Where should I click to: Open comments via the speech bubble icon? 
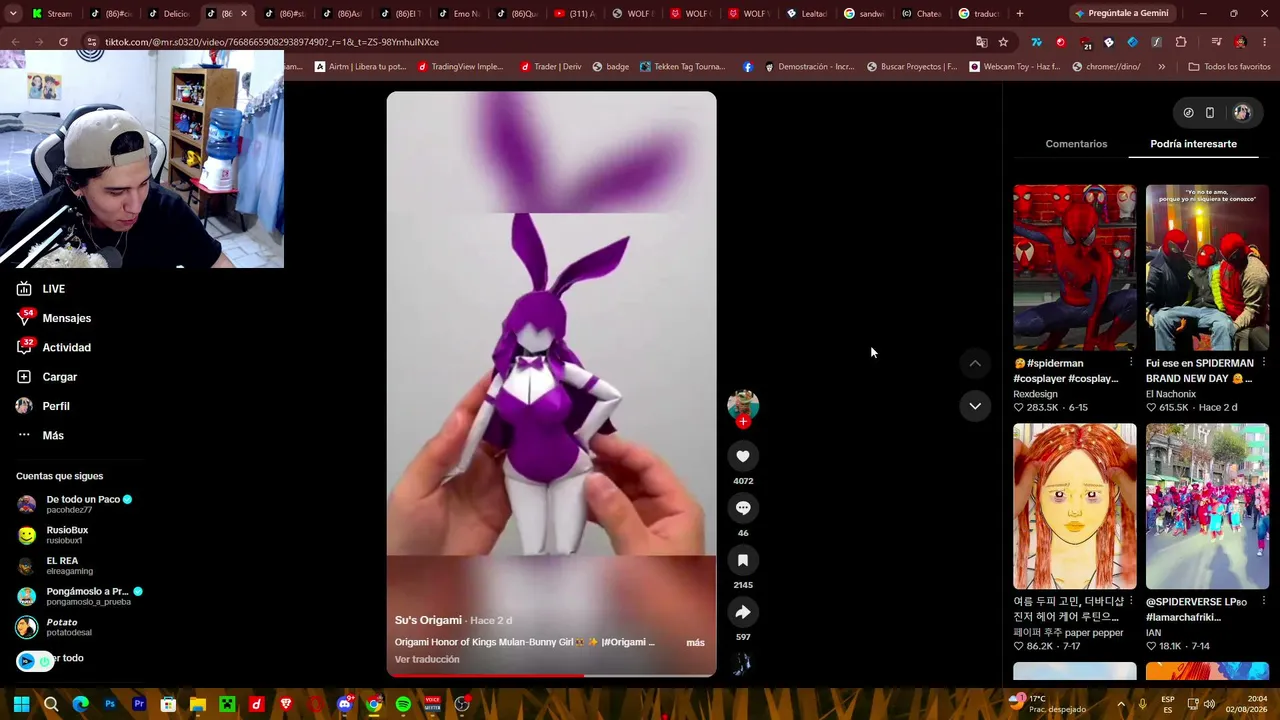click(743, 508)
